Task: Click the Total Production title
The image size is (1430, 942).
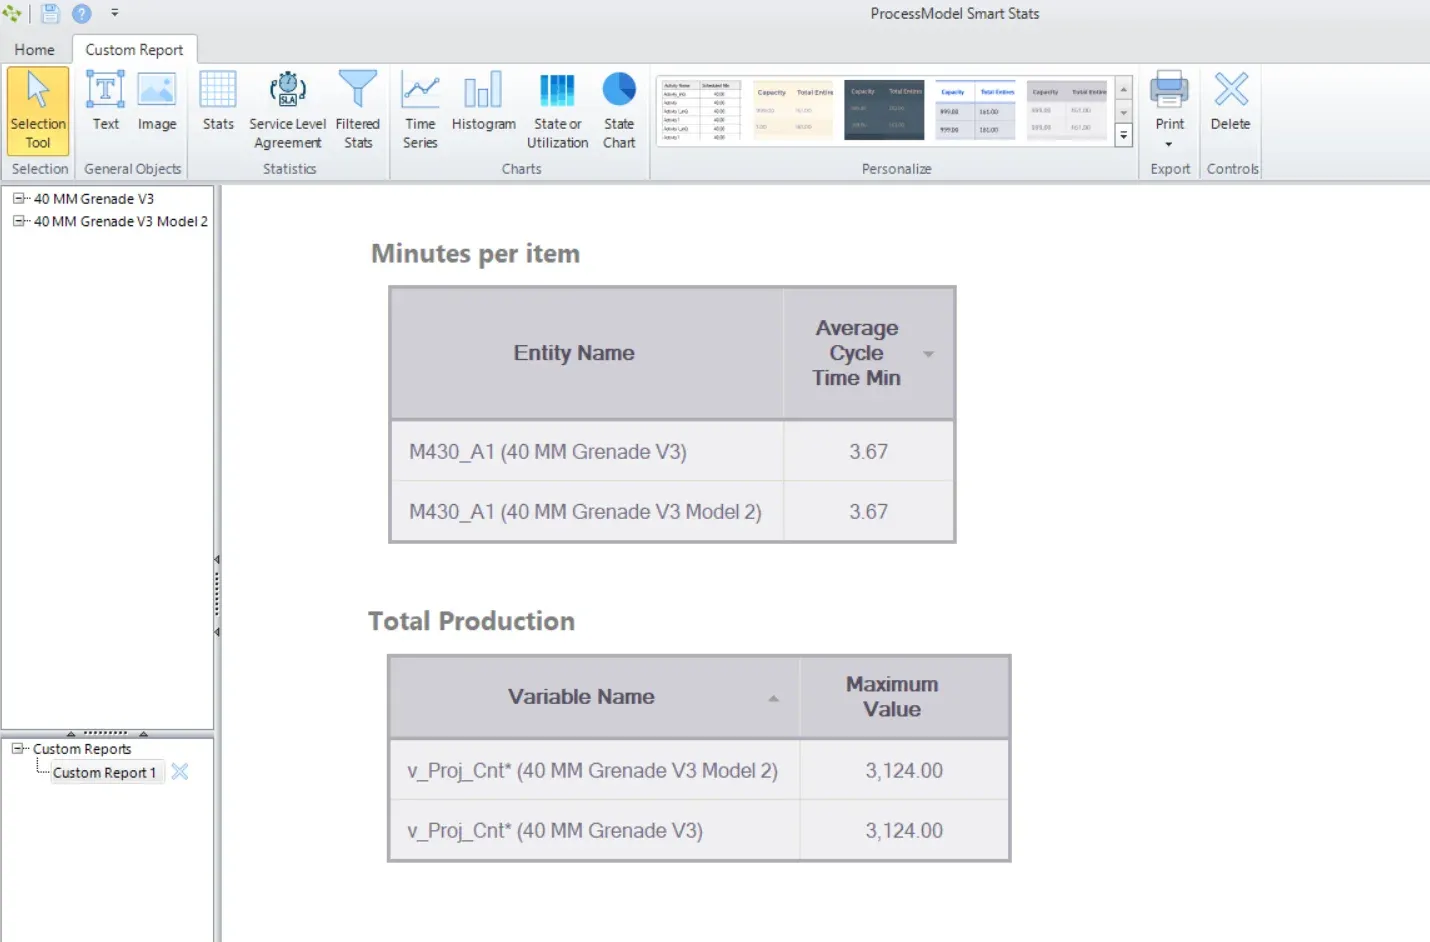Action: 471,621
